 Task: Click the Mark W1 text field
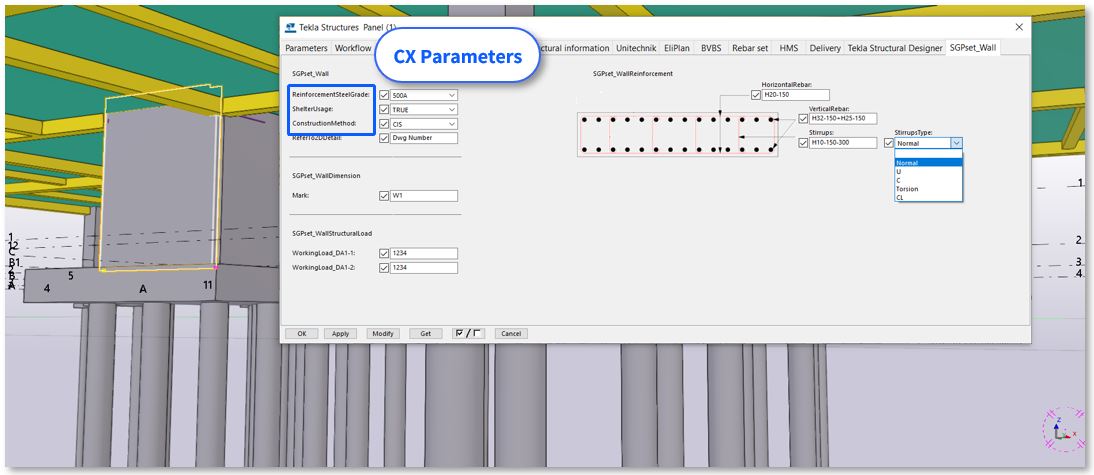(423, 196)
